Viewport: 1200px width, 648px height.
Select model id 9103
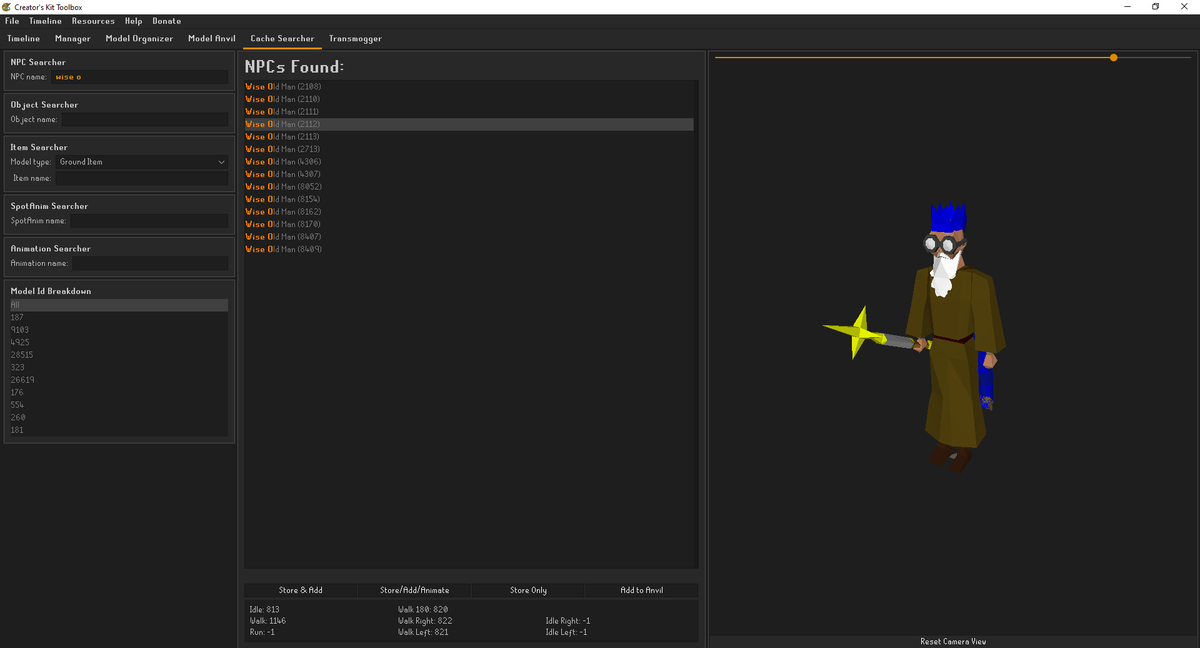119,330
